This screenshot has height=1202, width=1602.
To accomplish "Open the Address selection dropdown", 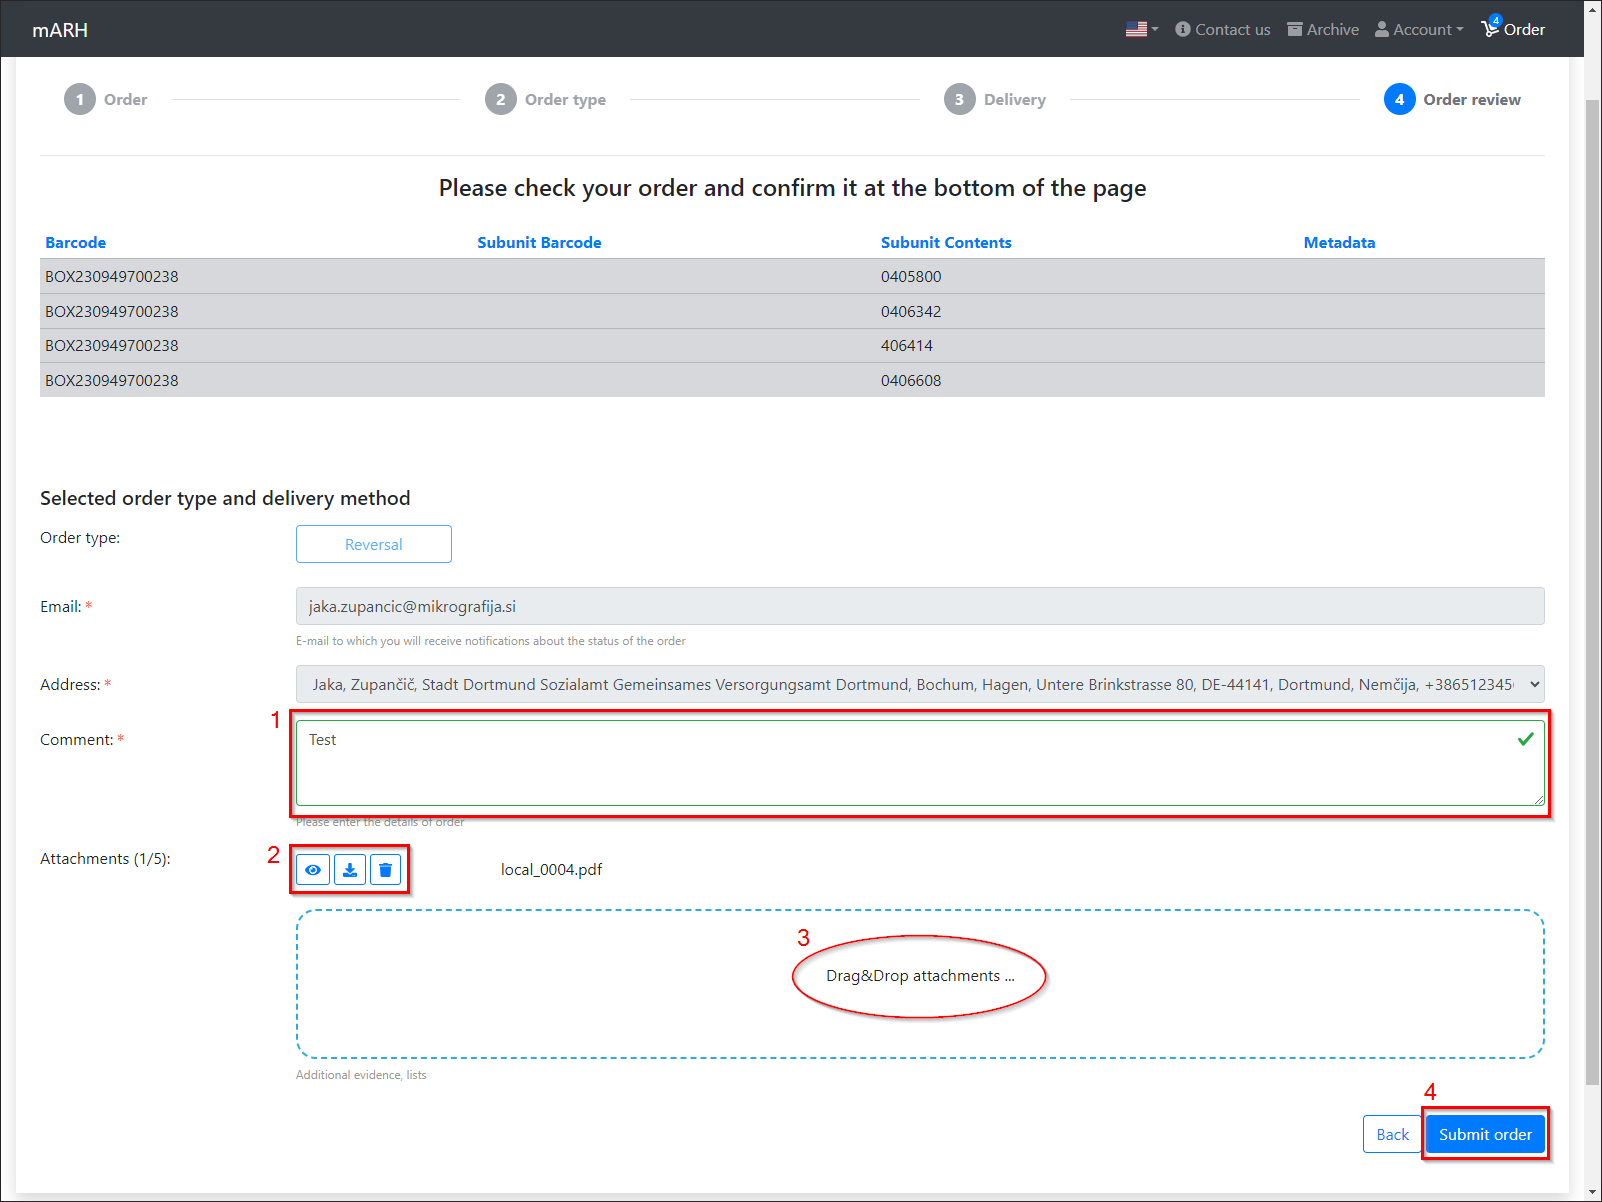I will pos(919,684).
